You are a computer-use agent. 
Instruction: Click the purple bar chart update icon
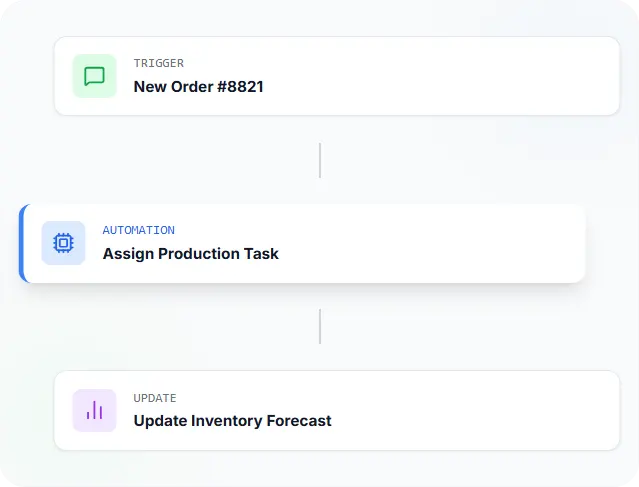tap(94, 410)
